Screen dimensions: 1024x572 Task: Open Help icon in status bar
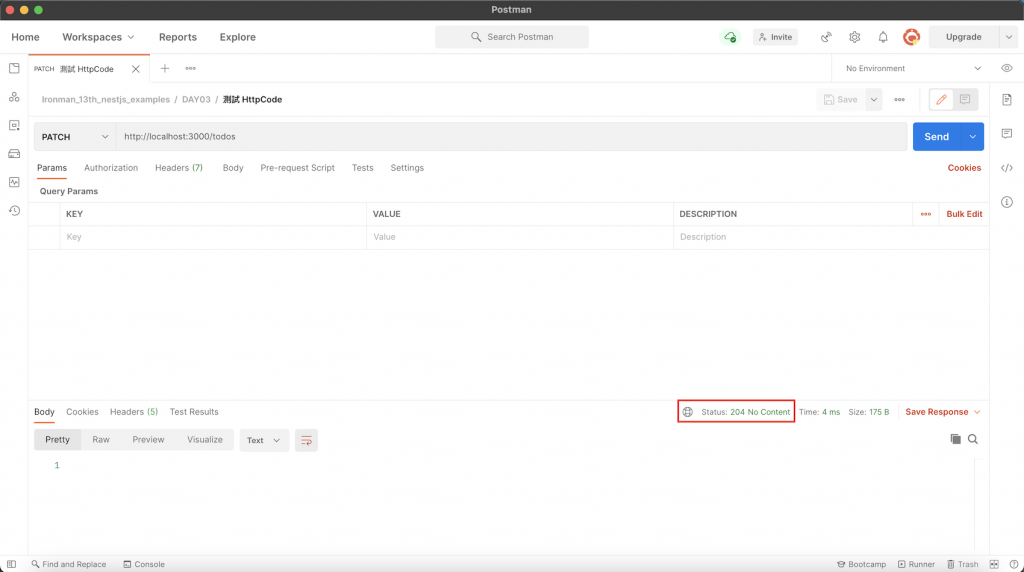[1014, 564]
